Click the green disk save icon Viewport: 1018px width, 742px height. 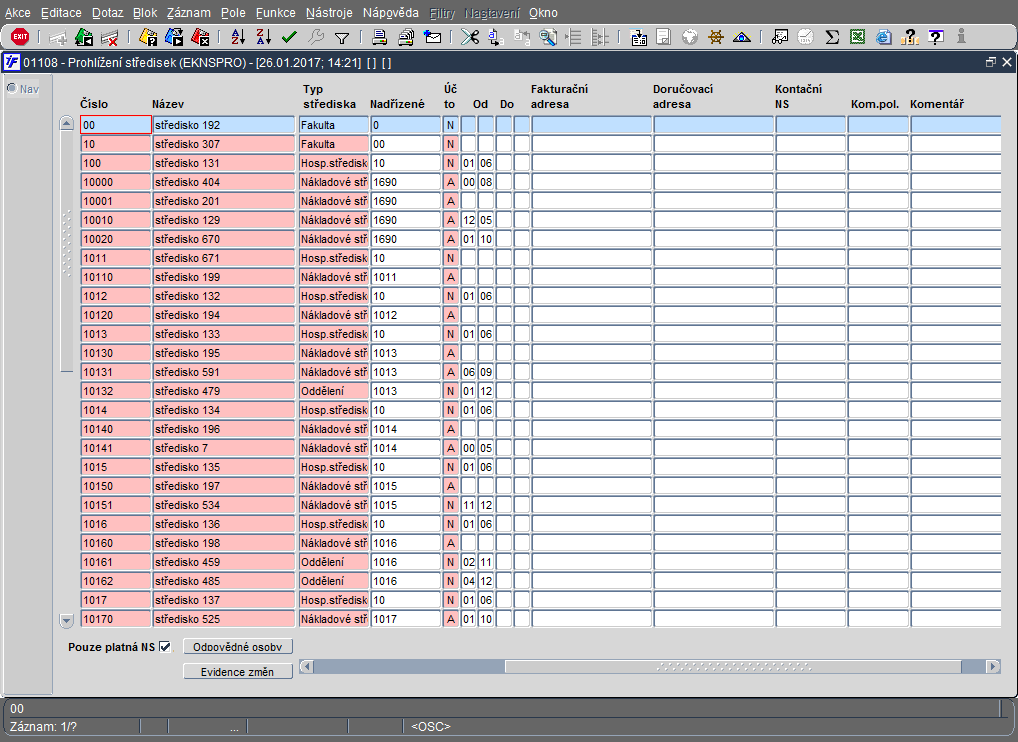point(84,37)
